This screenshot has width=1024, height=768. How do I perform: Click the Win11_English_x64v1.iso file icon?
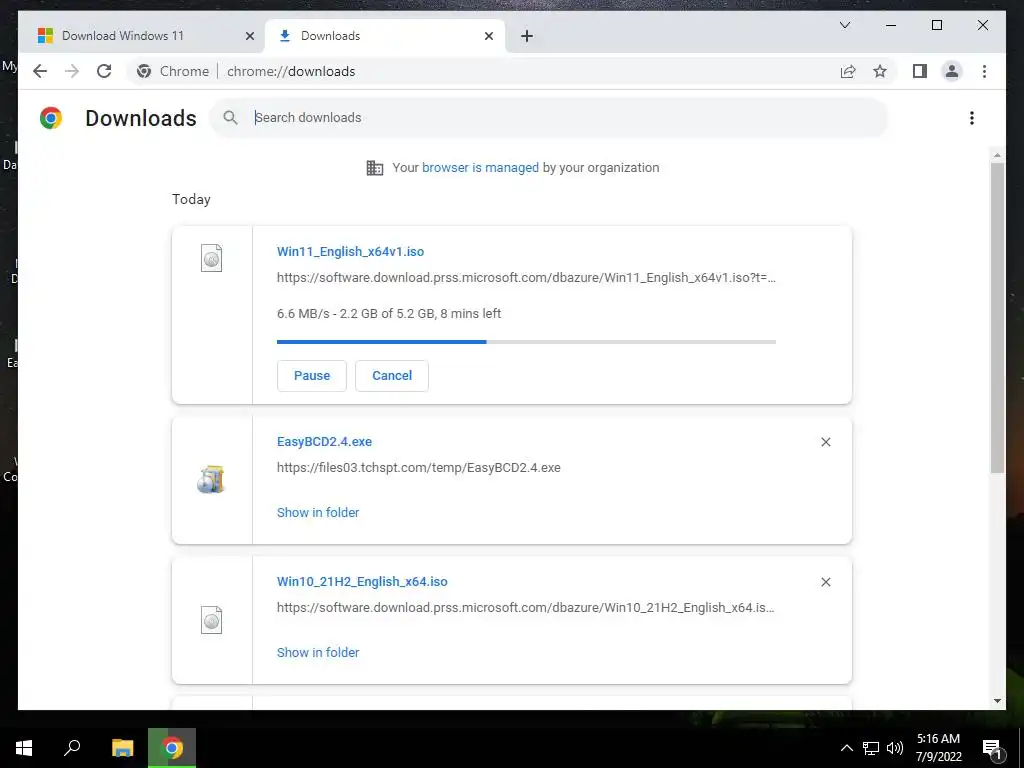click(211, 258)
